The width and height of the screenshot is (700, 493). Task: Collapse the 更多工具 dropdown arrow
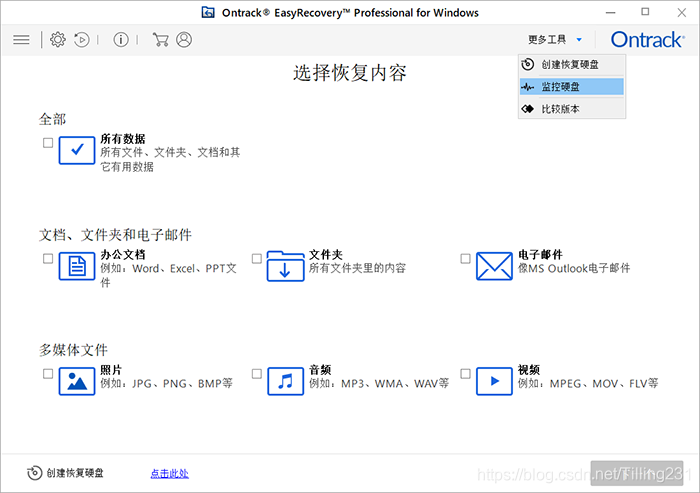[579, 40]
